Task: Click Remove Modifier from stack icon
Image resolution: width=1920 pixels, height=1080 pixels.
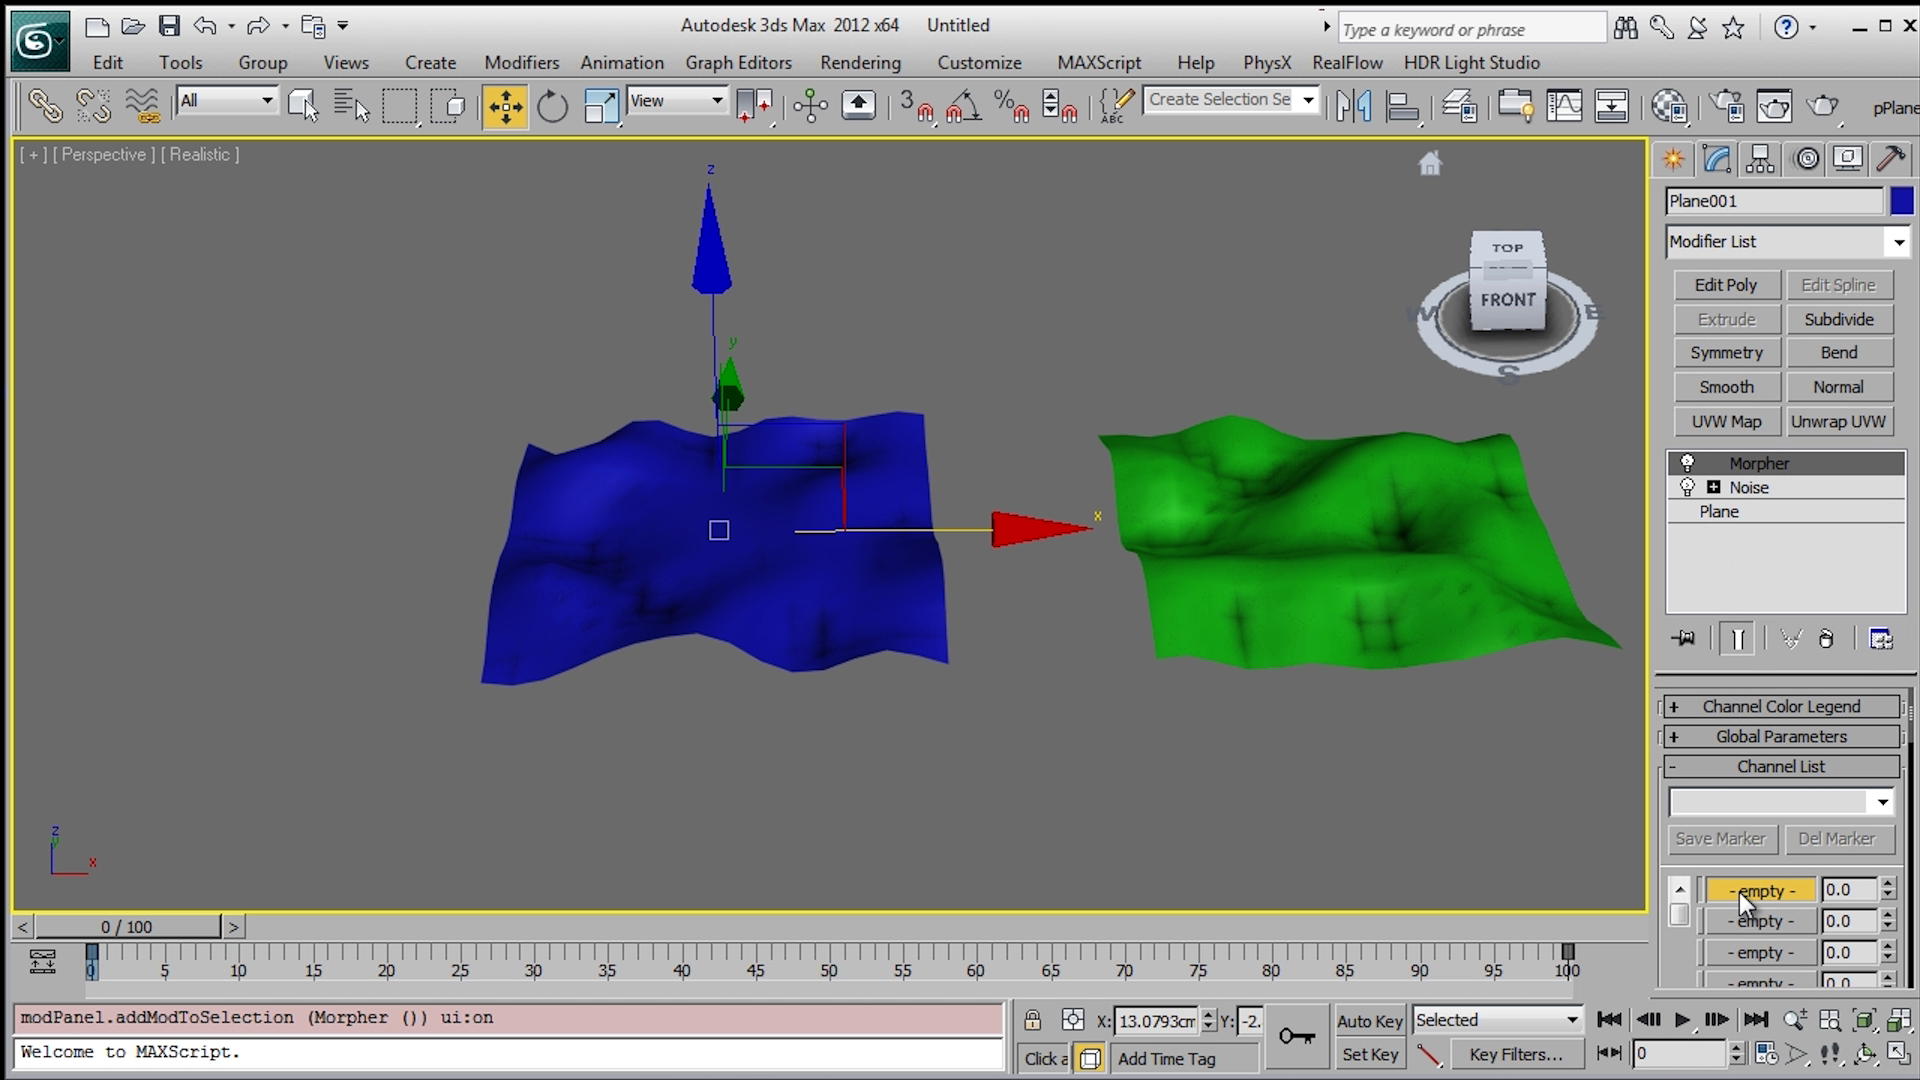Action: click(x=1826, y=639)
